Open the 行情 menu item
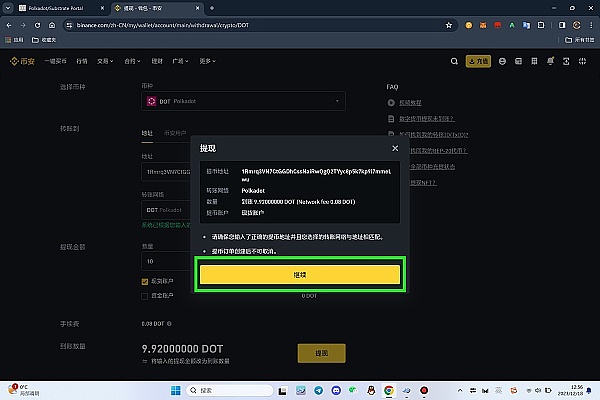The image size is (600, 400). point(82,61)
